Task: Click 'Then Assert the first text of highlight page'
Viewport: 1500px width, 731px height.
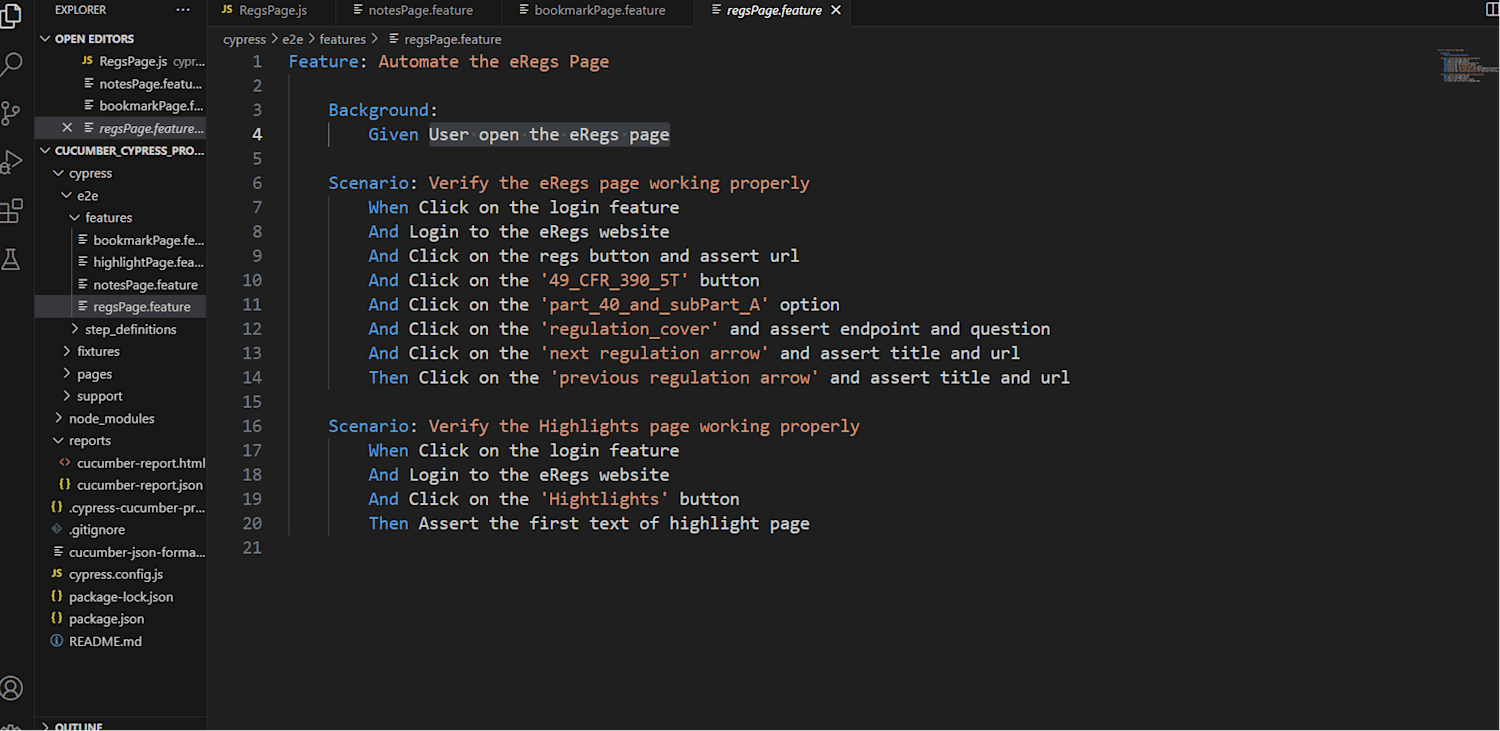Action: (589, 523)
